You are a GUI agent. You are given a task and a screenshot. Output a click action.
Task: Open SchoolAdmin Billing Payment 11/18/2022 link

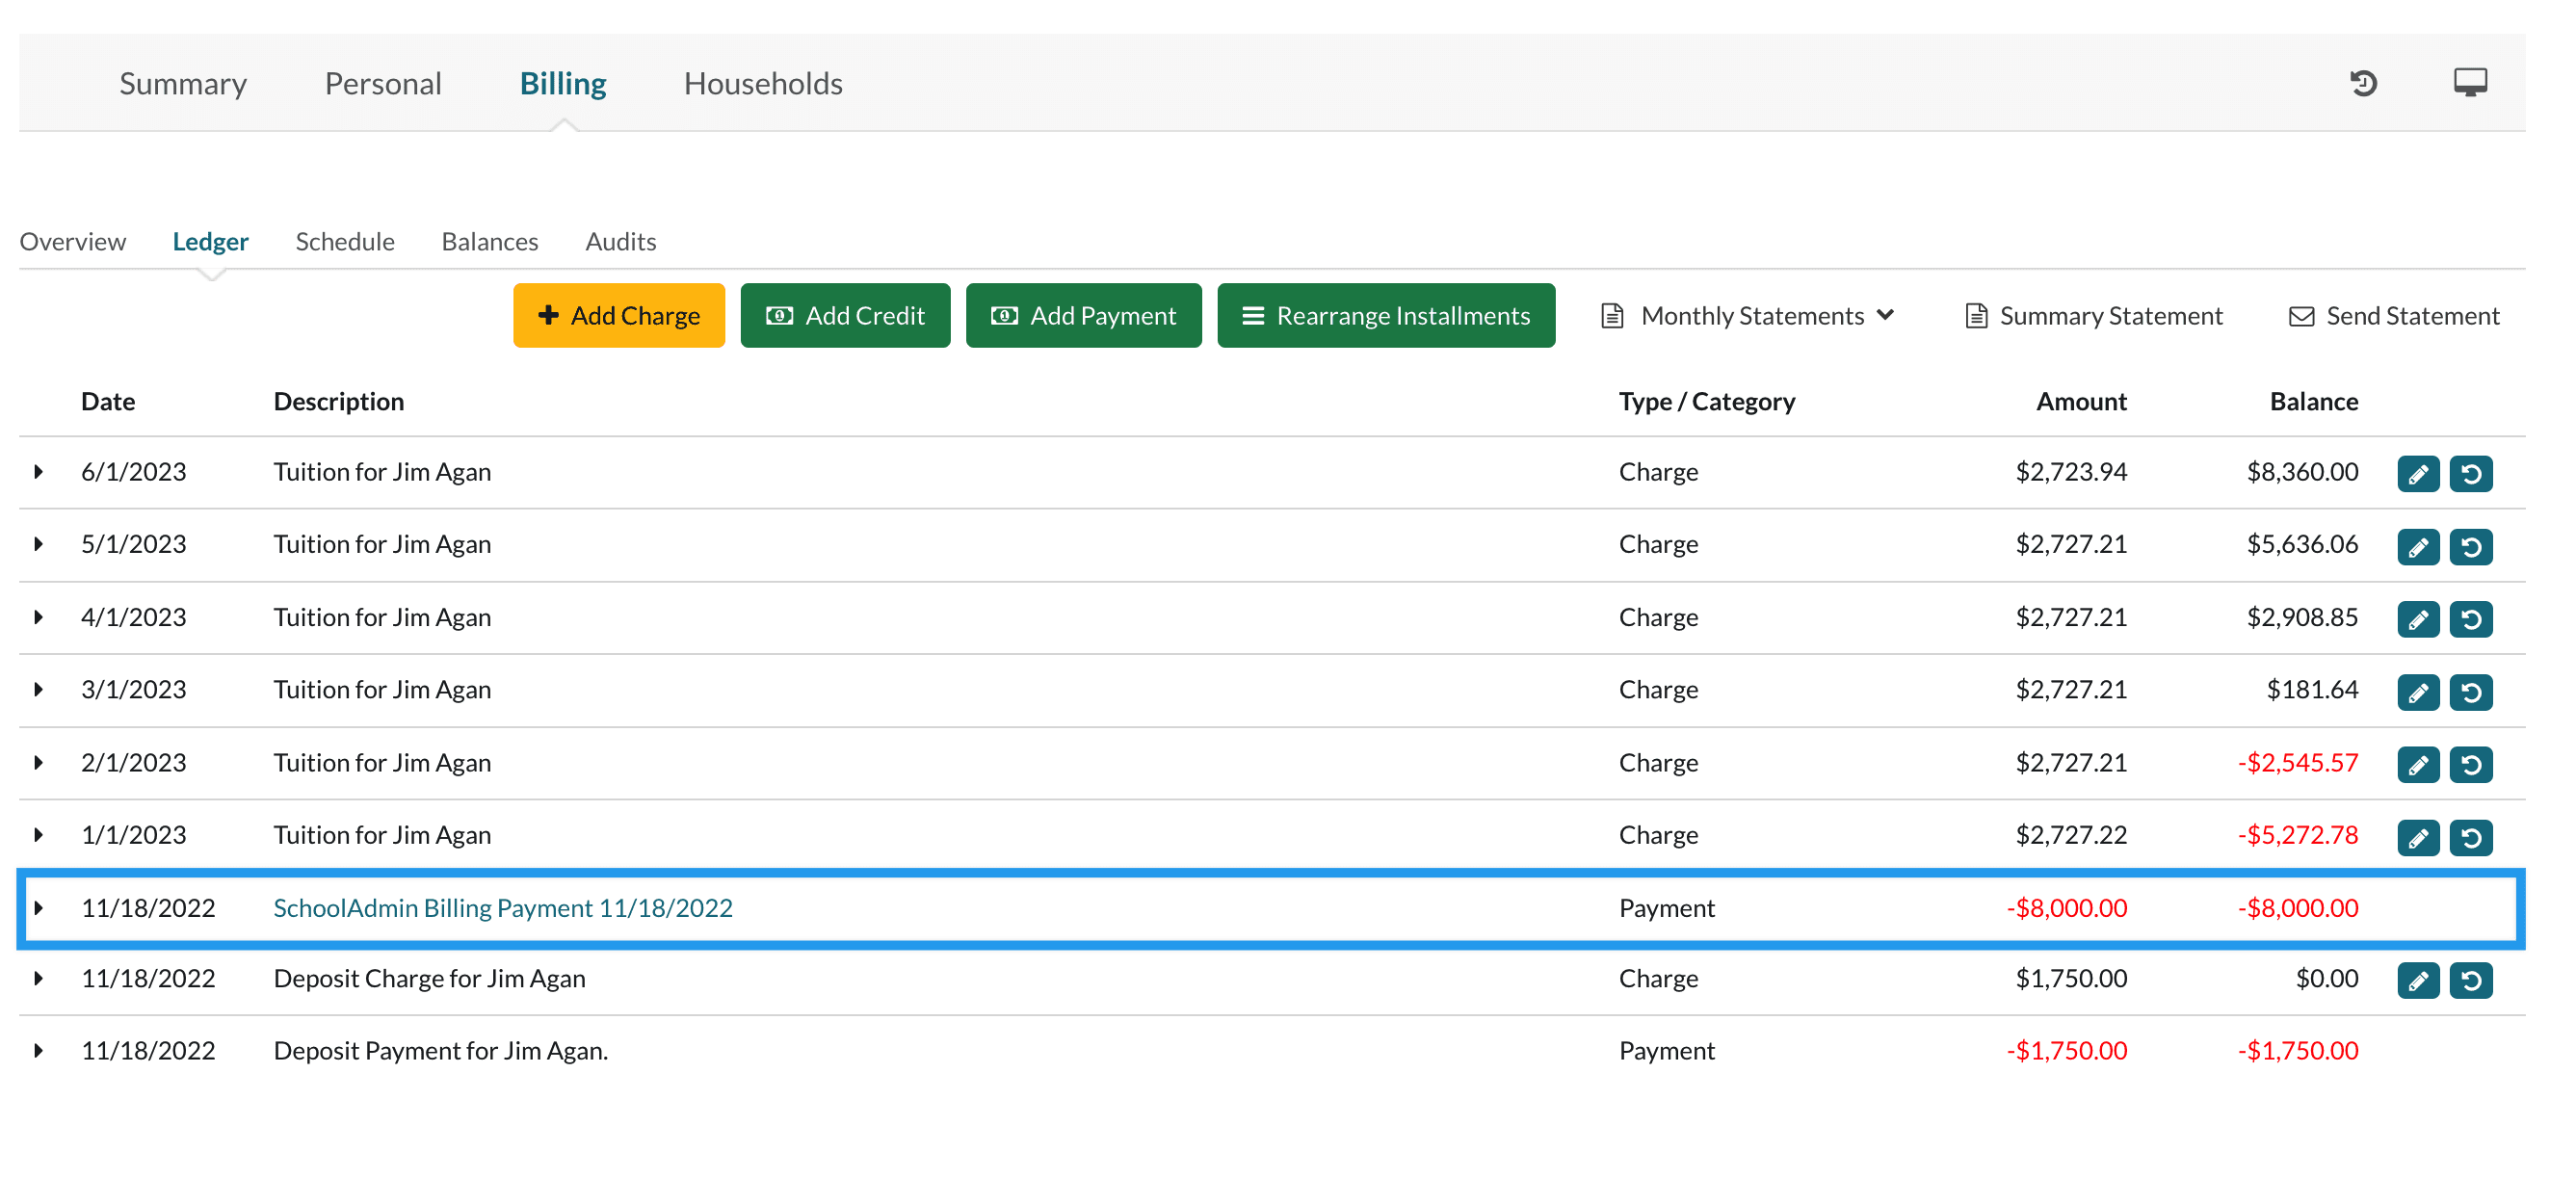(502, 908)
